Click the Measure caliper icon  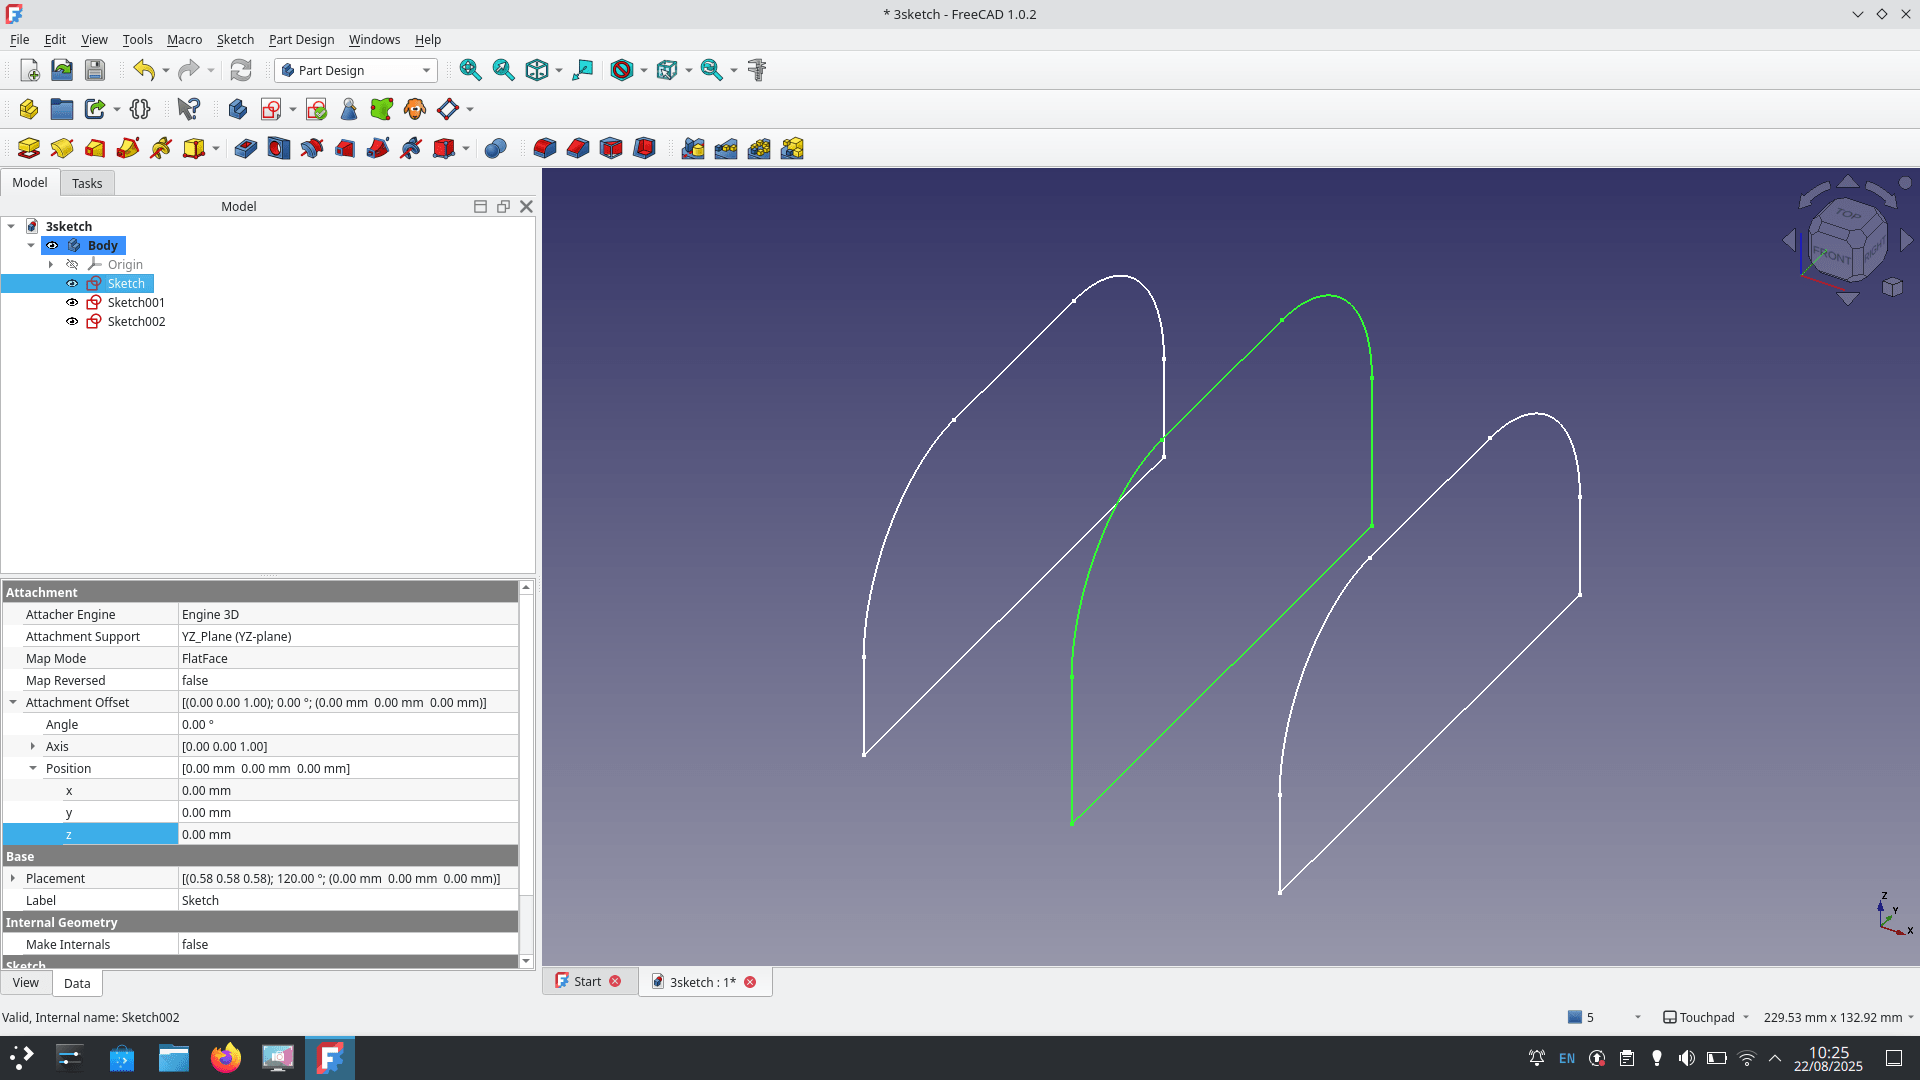(x=757, y=70)
